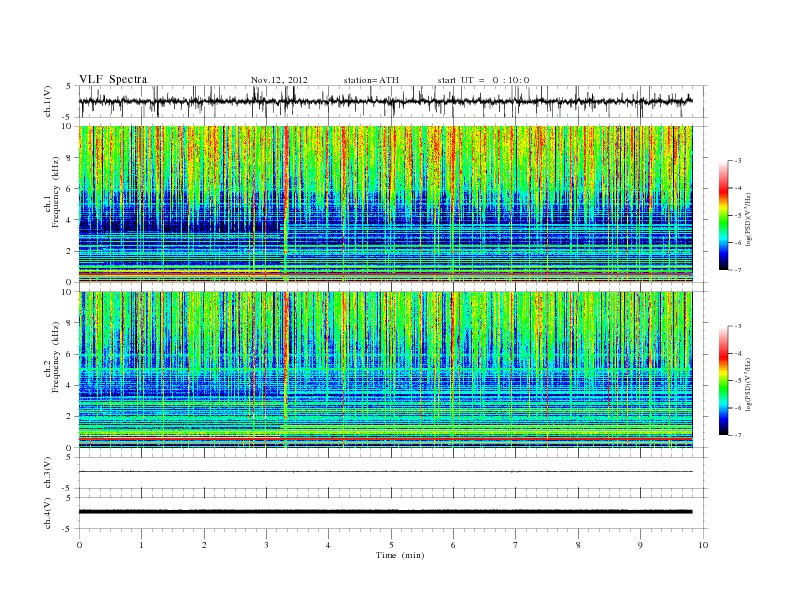Viewport: 792px width, 612px height.
Task: Click time axis tick label "7"
Action: point(516,545)
